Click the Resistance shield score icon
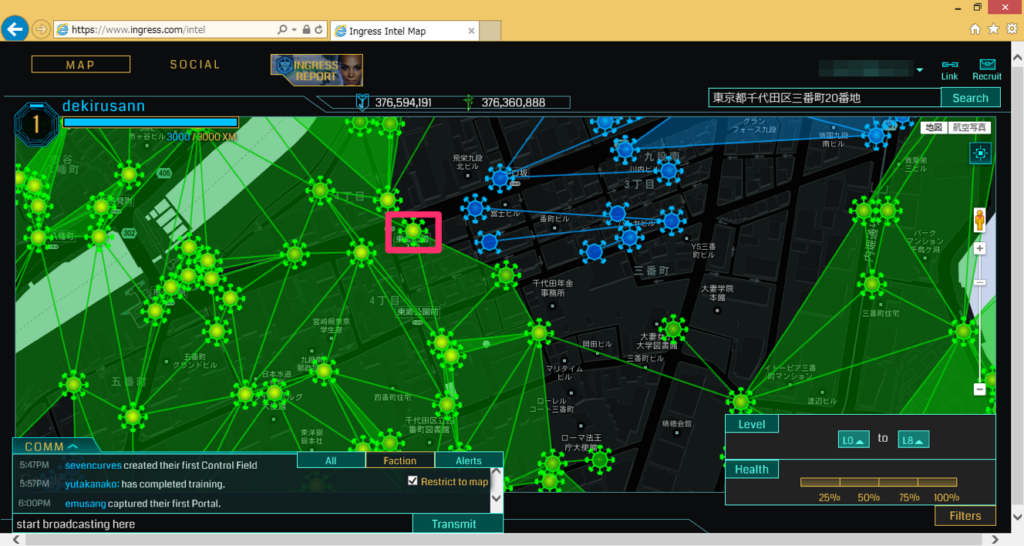 click(x=362, y=102)
